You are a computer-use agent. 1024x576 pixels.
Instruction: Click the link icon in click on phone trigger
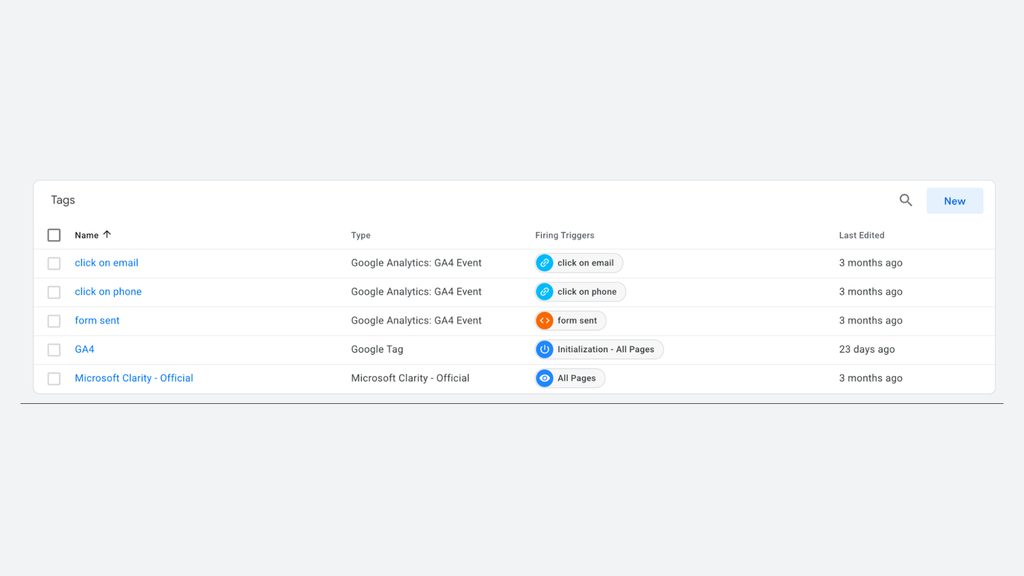(x=544, y=292)
